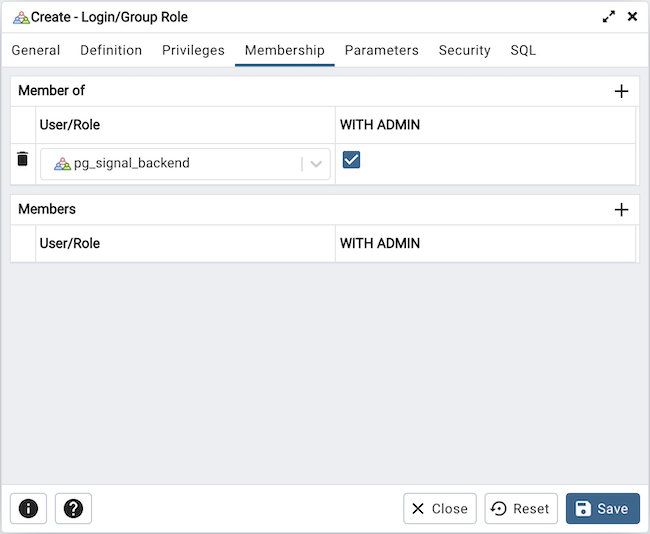Image resolution: width=650 pixels, height=534 pixels.
Task: Close dialog using the title bar X
Action: (x=632, y=17)
